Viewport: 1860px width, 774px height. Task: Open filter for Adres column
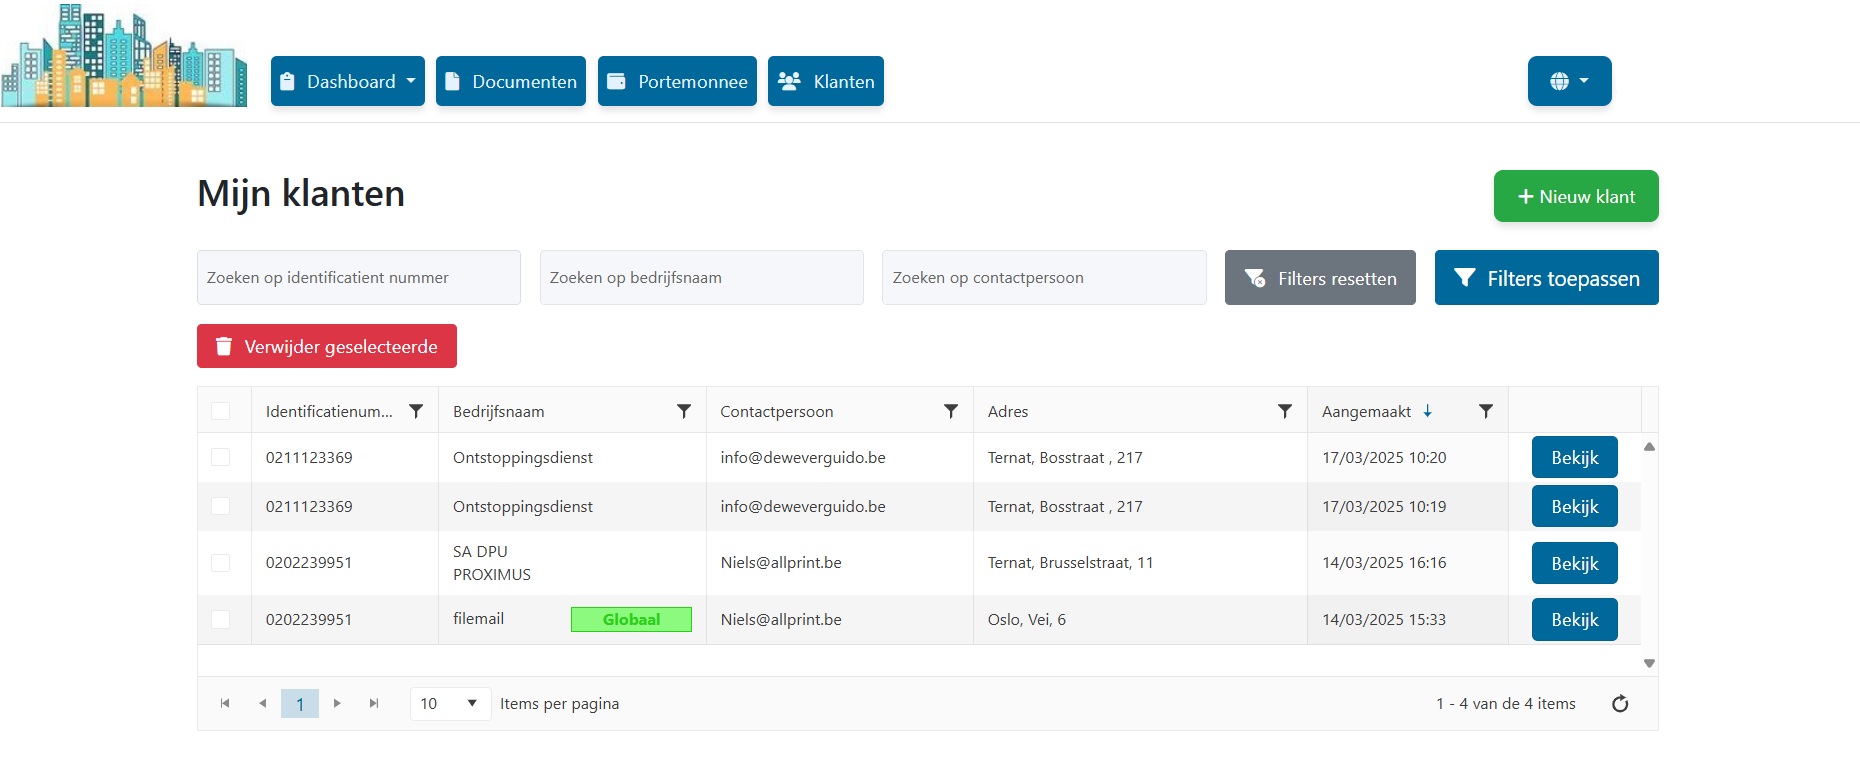(1285, 411)
